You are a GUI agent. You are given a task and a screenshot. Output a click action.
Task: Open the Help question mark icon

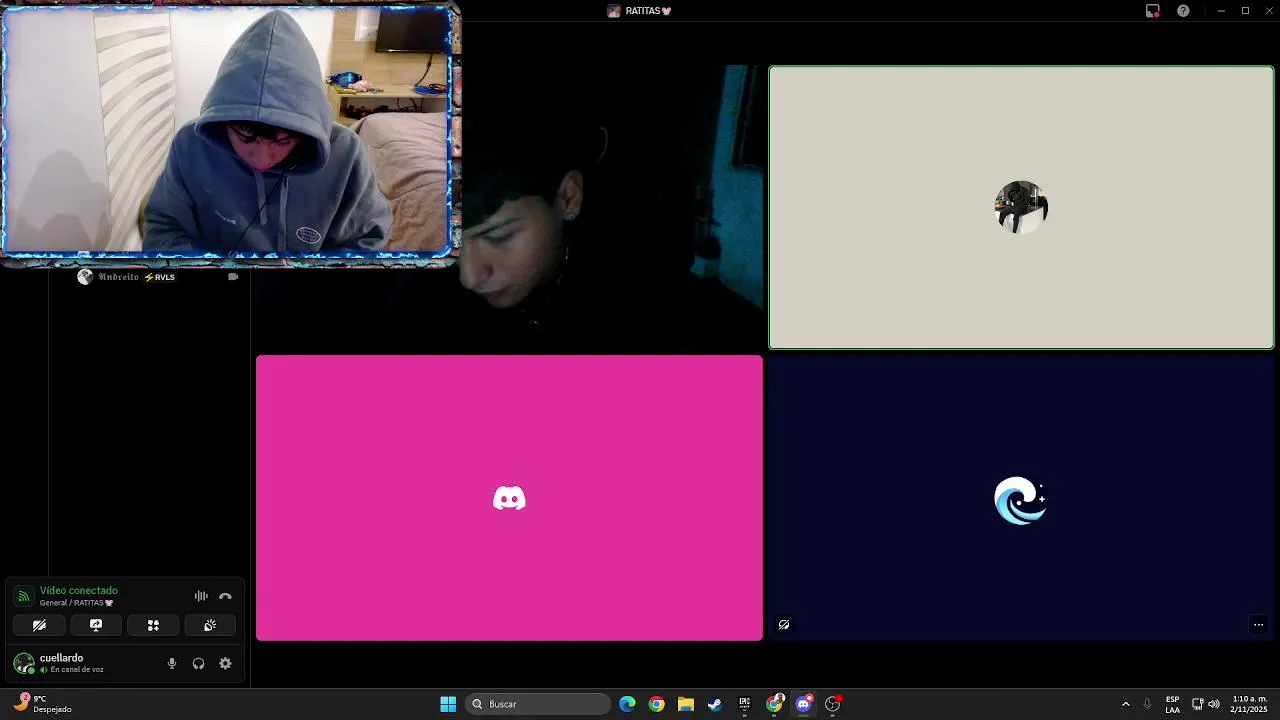pyautogui.click(x=1183, y=11)
